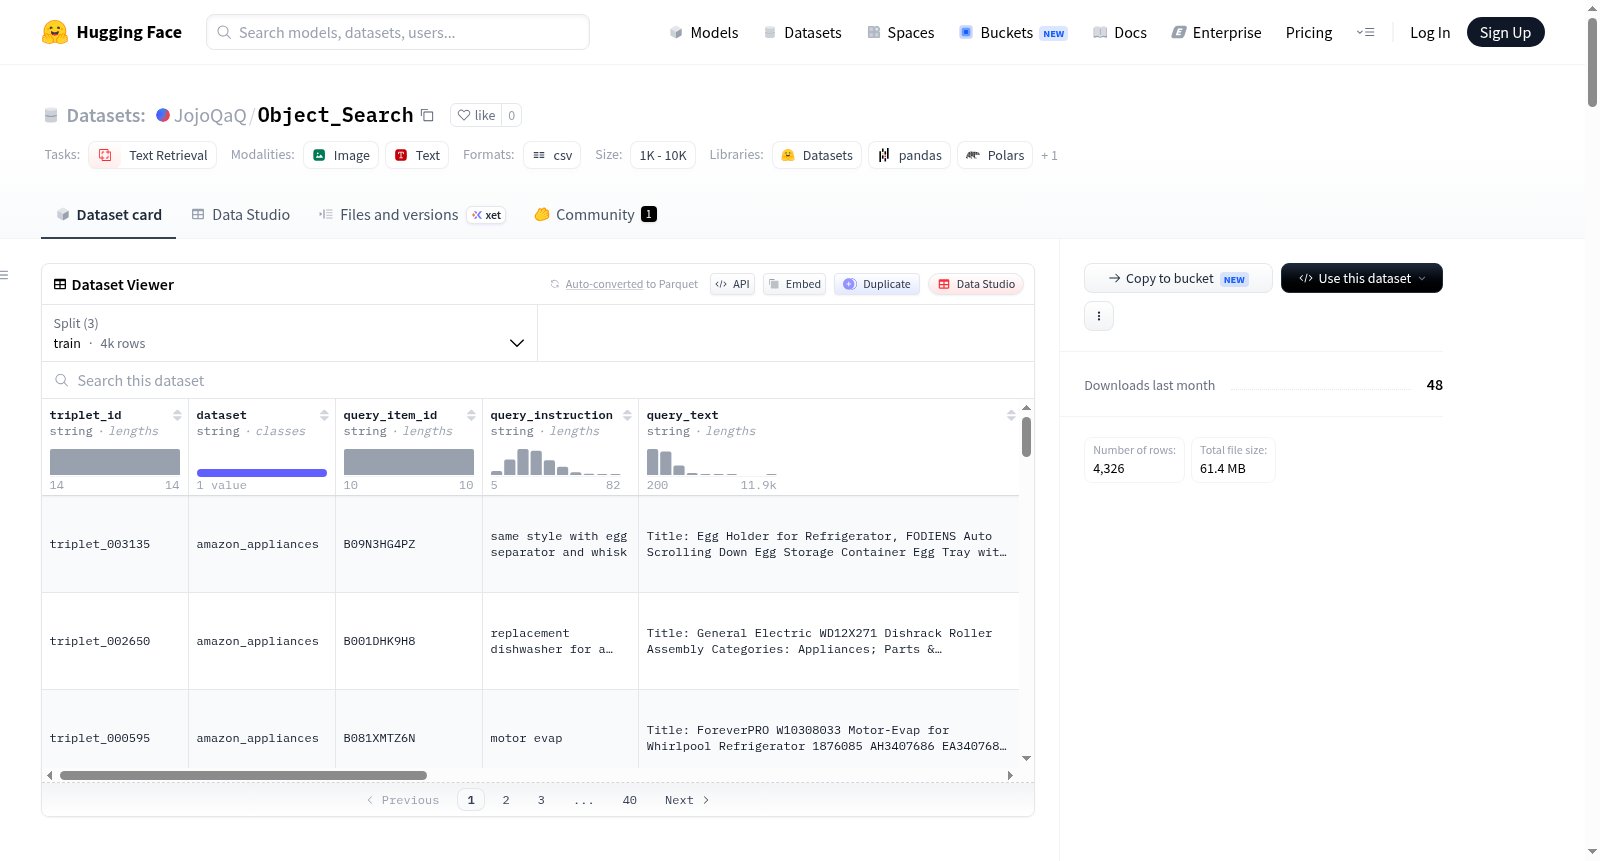Click the JojoQaQ user avatar

163,115
